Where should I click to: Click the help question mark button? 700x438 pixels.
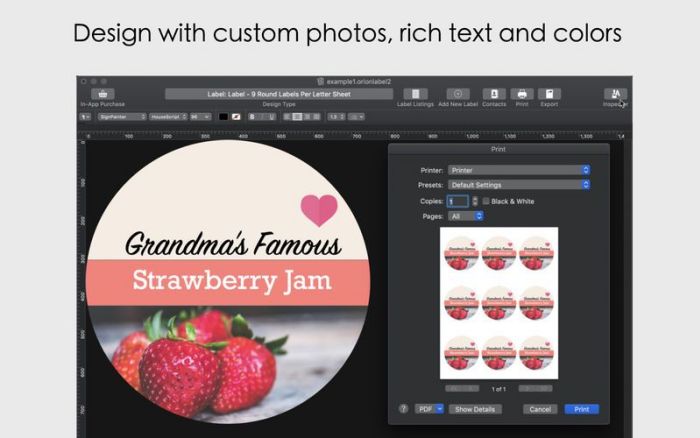(403, 409)
